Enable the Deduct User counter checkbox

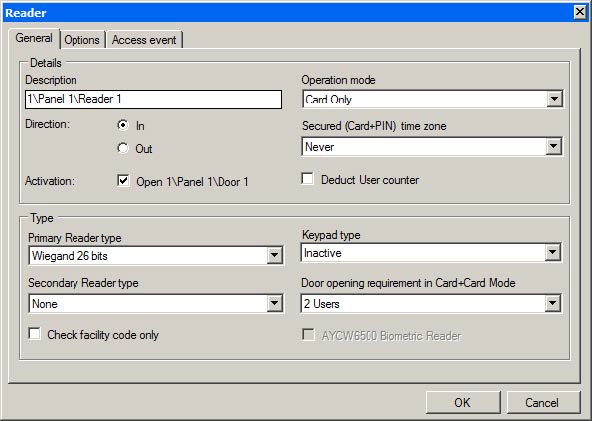(307, 179)
